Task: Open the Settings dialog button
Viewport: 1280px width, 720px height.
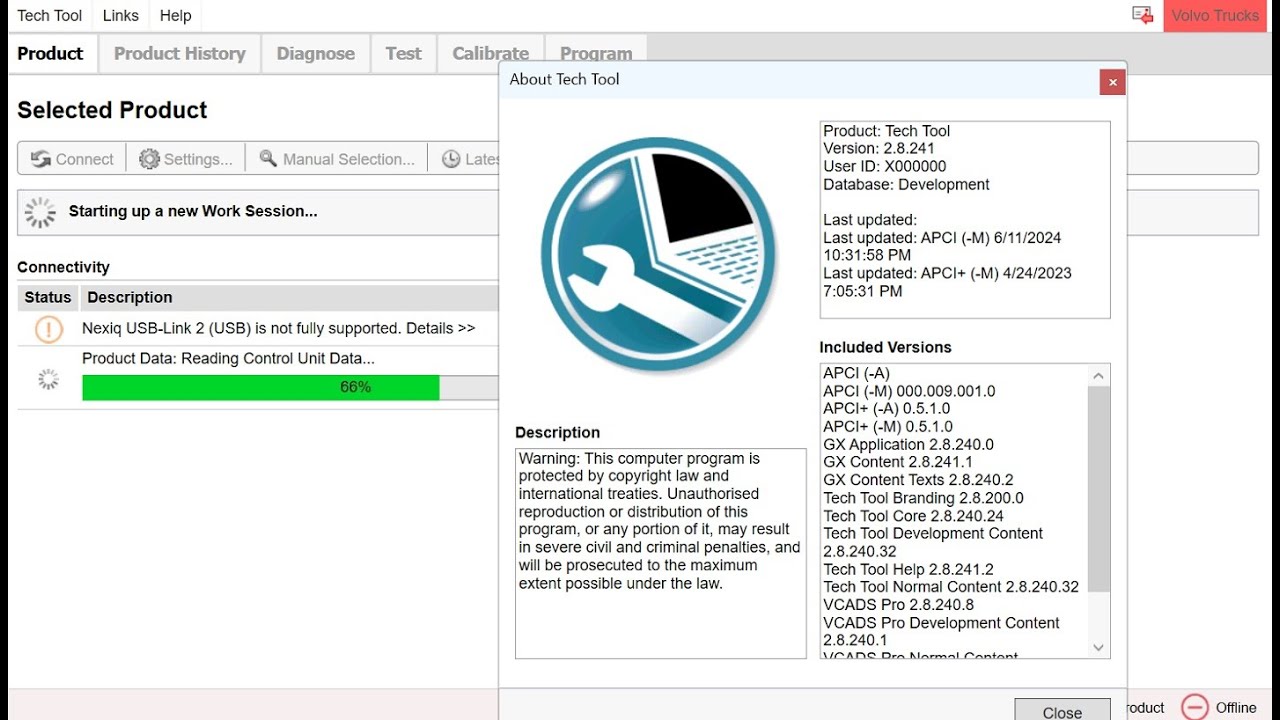Action: 186,159
